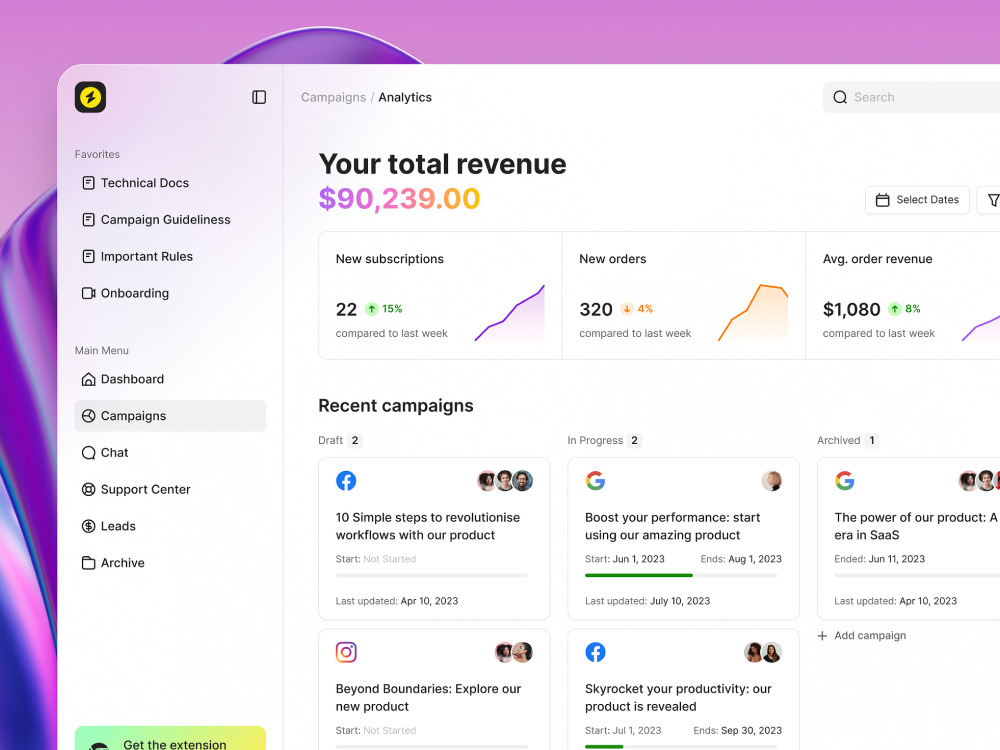The height and width of the screenshot is (750, 1000).
Task: Click the Dashboard home icon
Action: 89,379
